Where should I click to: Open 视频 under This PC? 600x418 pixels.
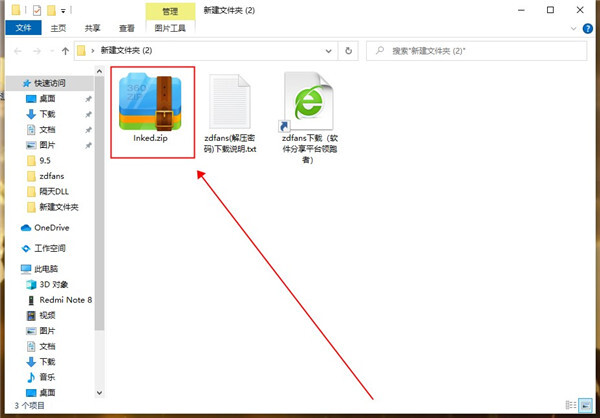click(47, 315)
